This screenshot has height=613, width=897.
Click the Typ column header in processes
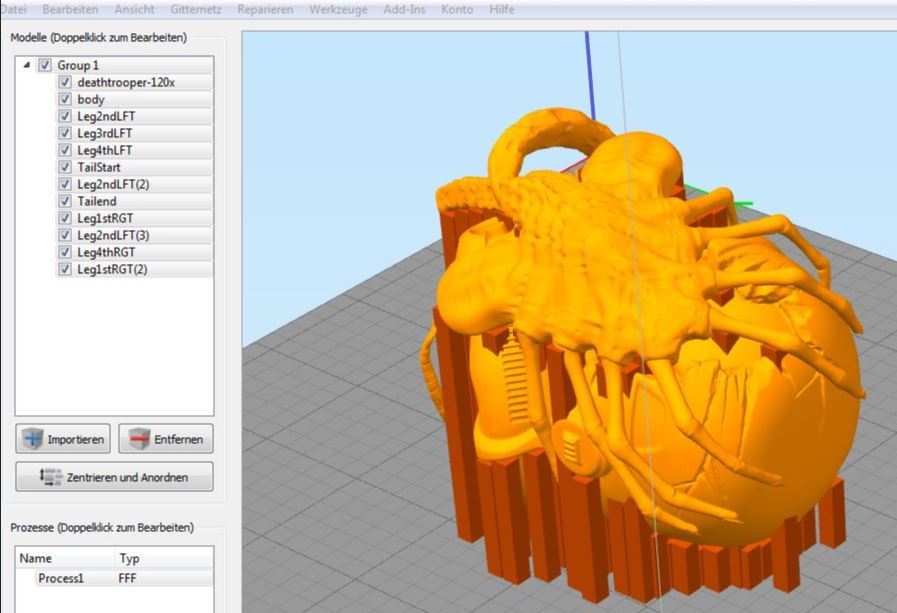tap(129, 558)
